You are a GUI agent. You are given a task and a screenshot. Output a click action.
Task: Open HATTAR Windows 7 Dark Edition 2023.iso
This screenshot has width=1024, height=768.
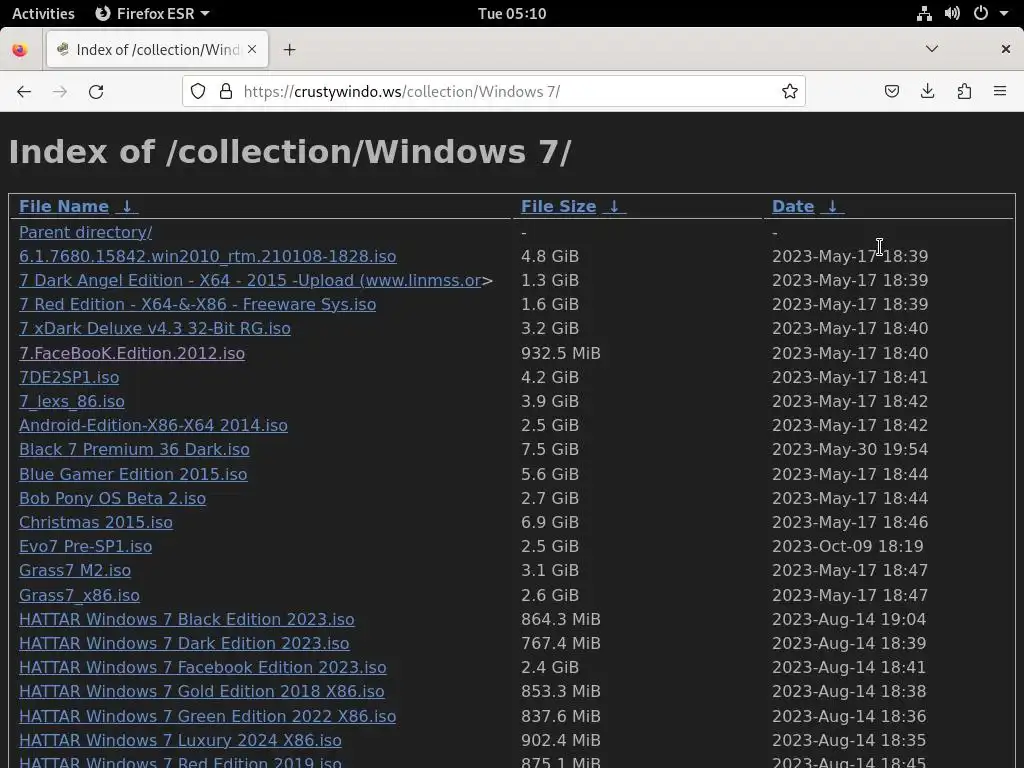point(184,644)
